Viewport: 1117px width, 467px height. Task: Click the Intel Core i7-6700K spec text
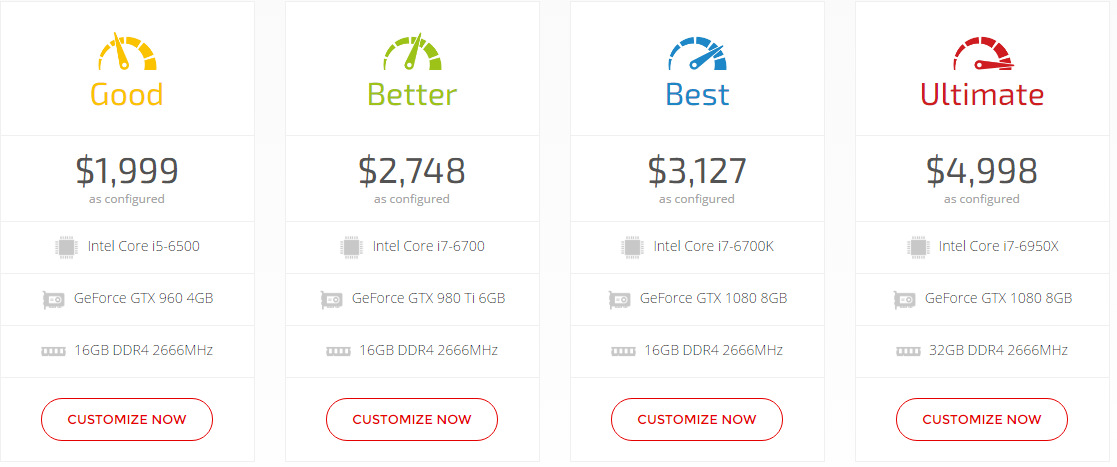(713, 246)
